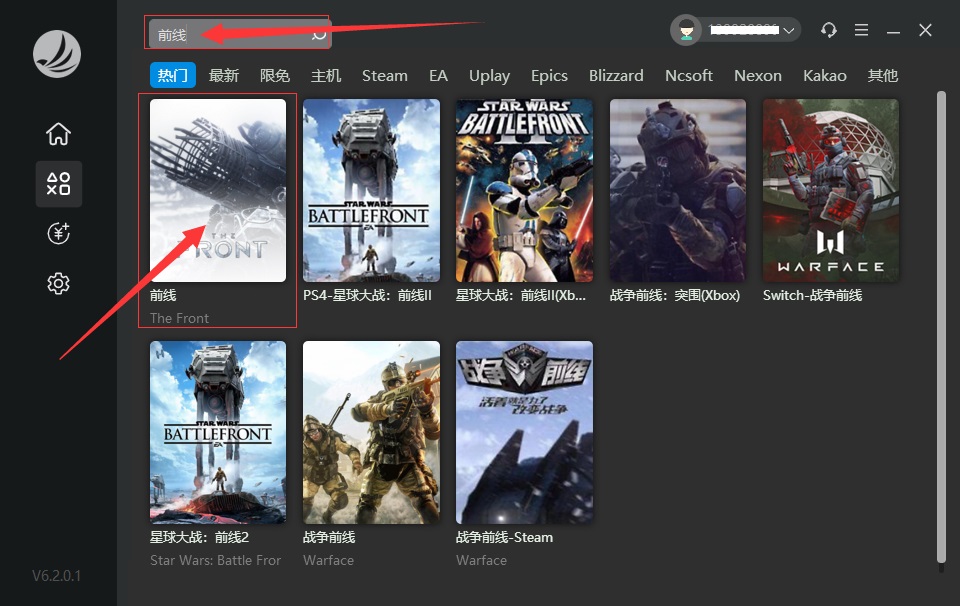960x606 pixels.
Task: Open the home page from the sidebar
Action: coord(58,133)
